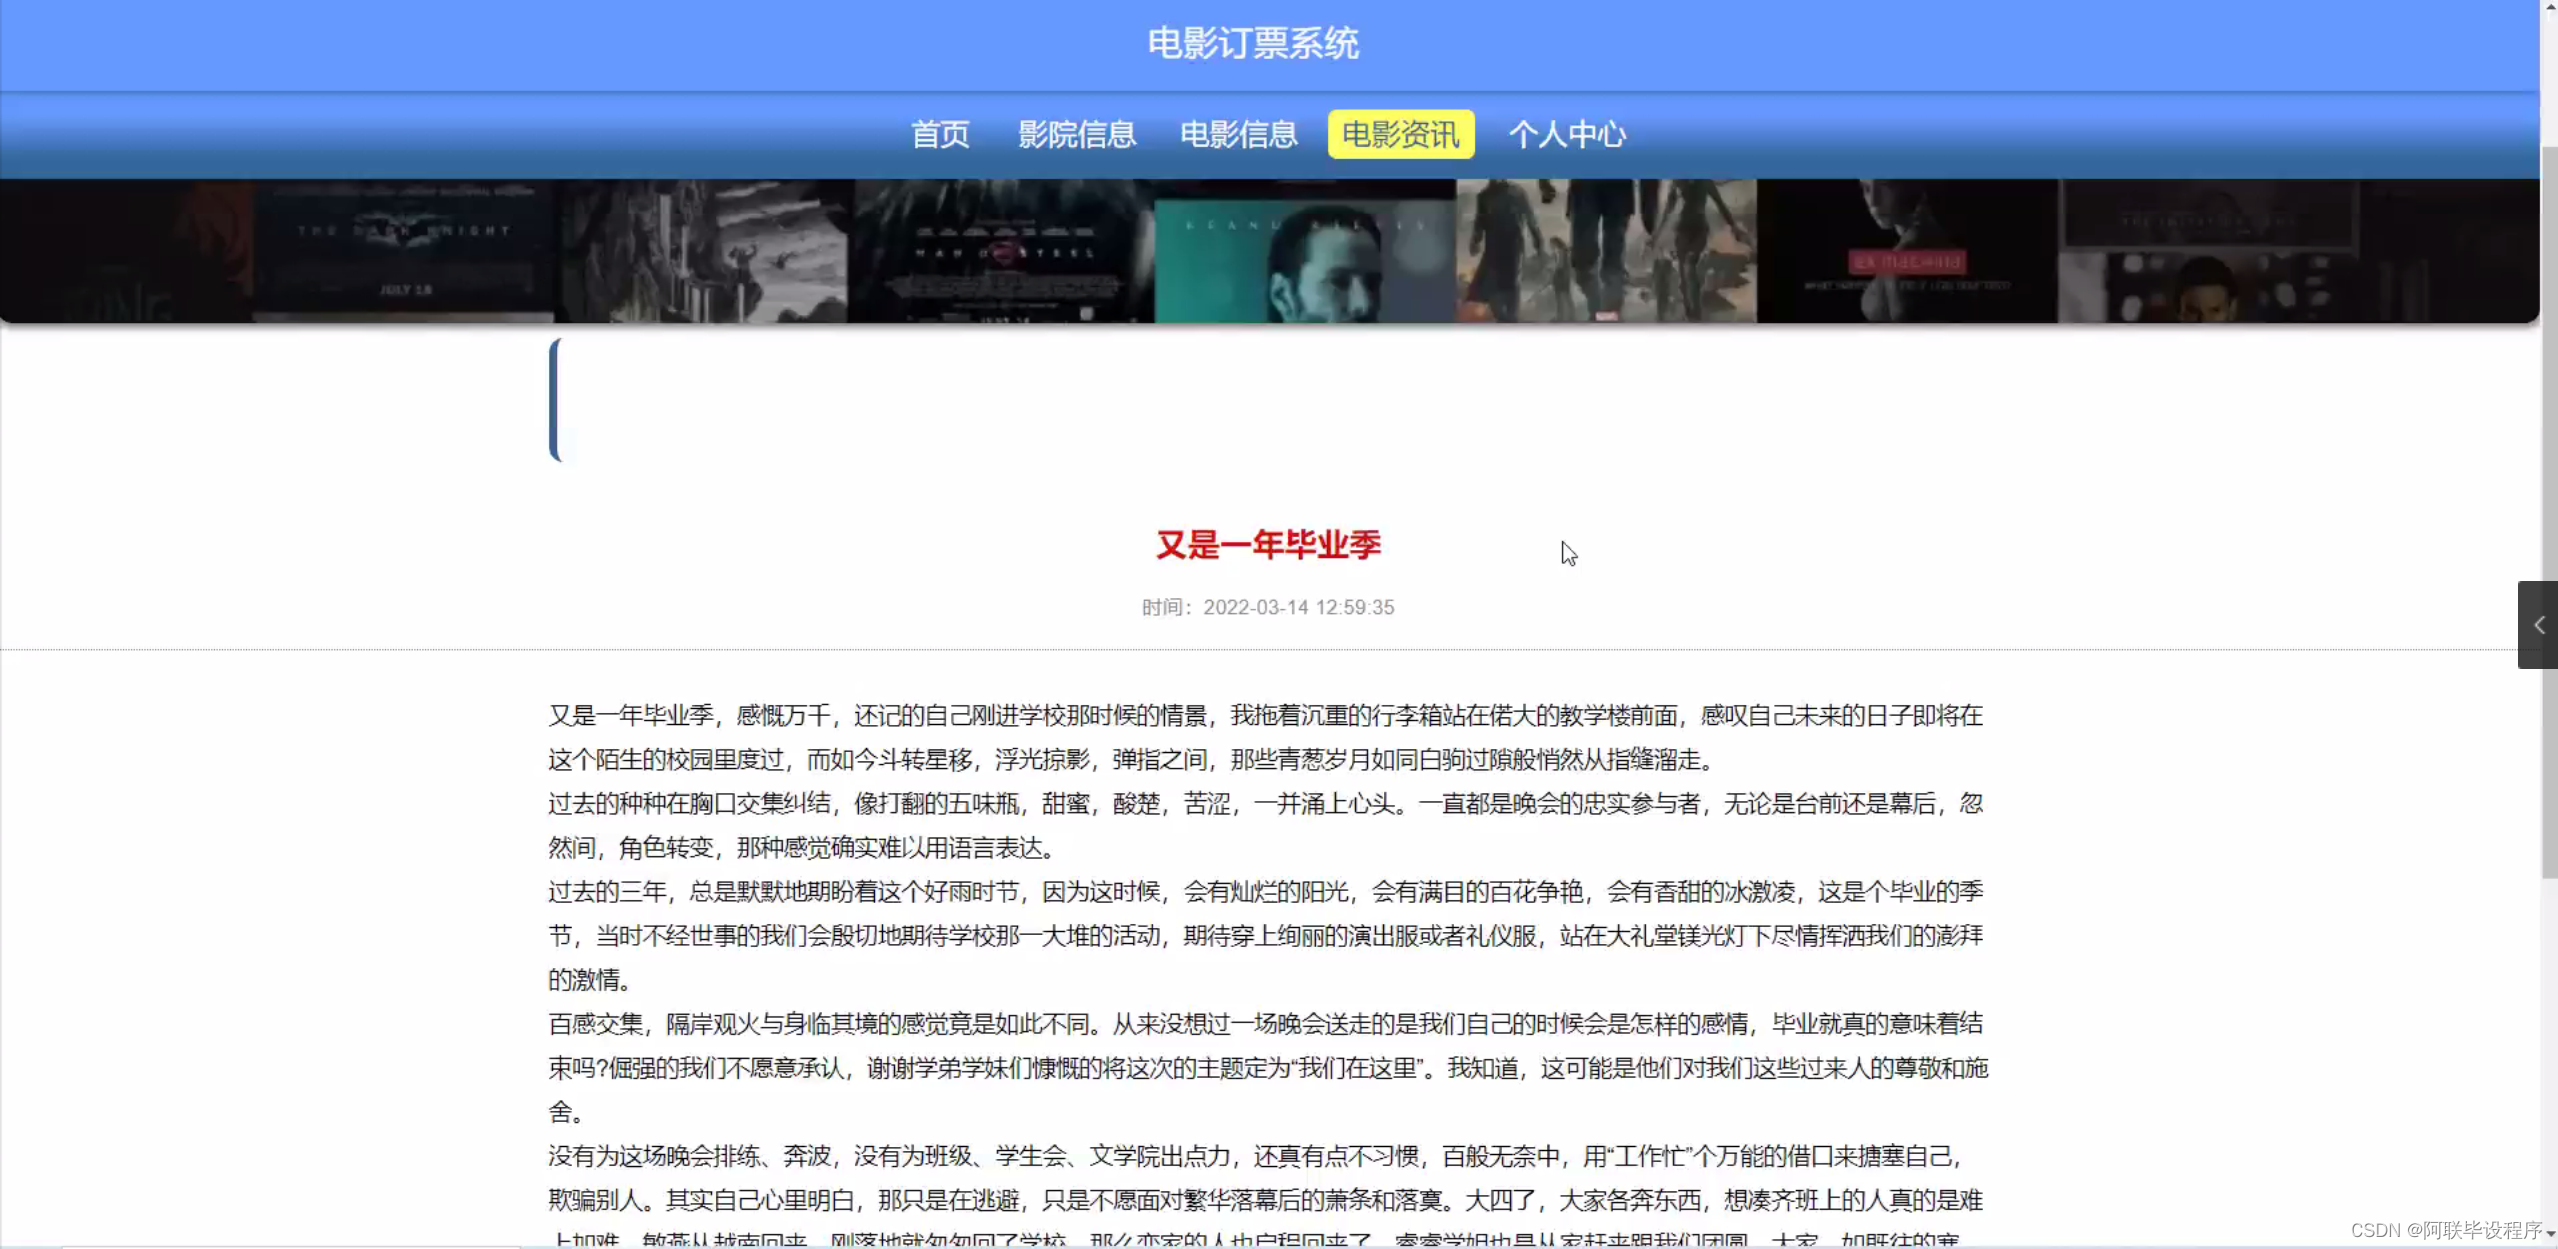Expand the right-edge side panel chevron
The height and width of the screenshot is (1249, 2558).
pos(2538,625)
